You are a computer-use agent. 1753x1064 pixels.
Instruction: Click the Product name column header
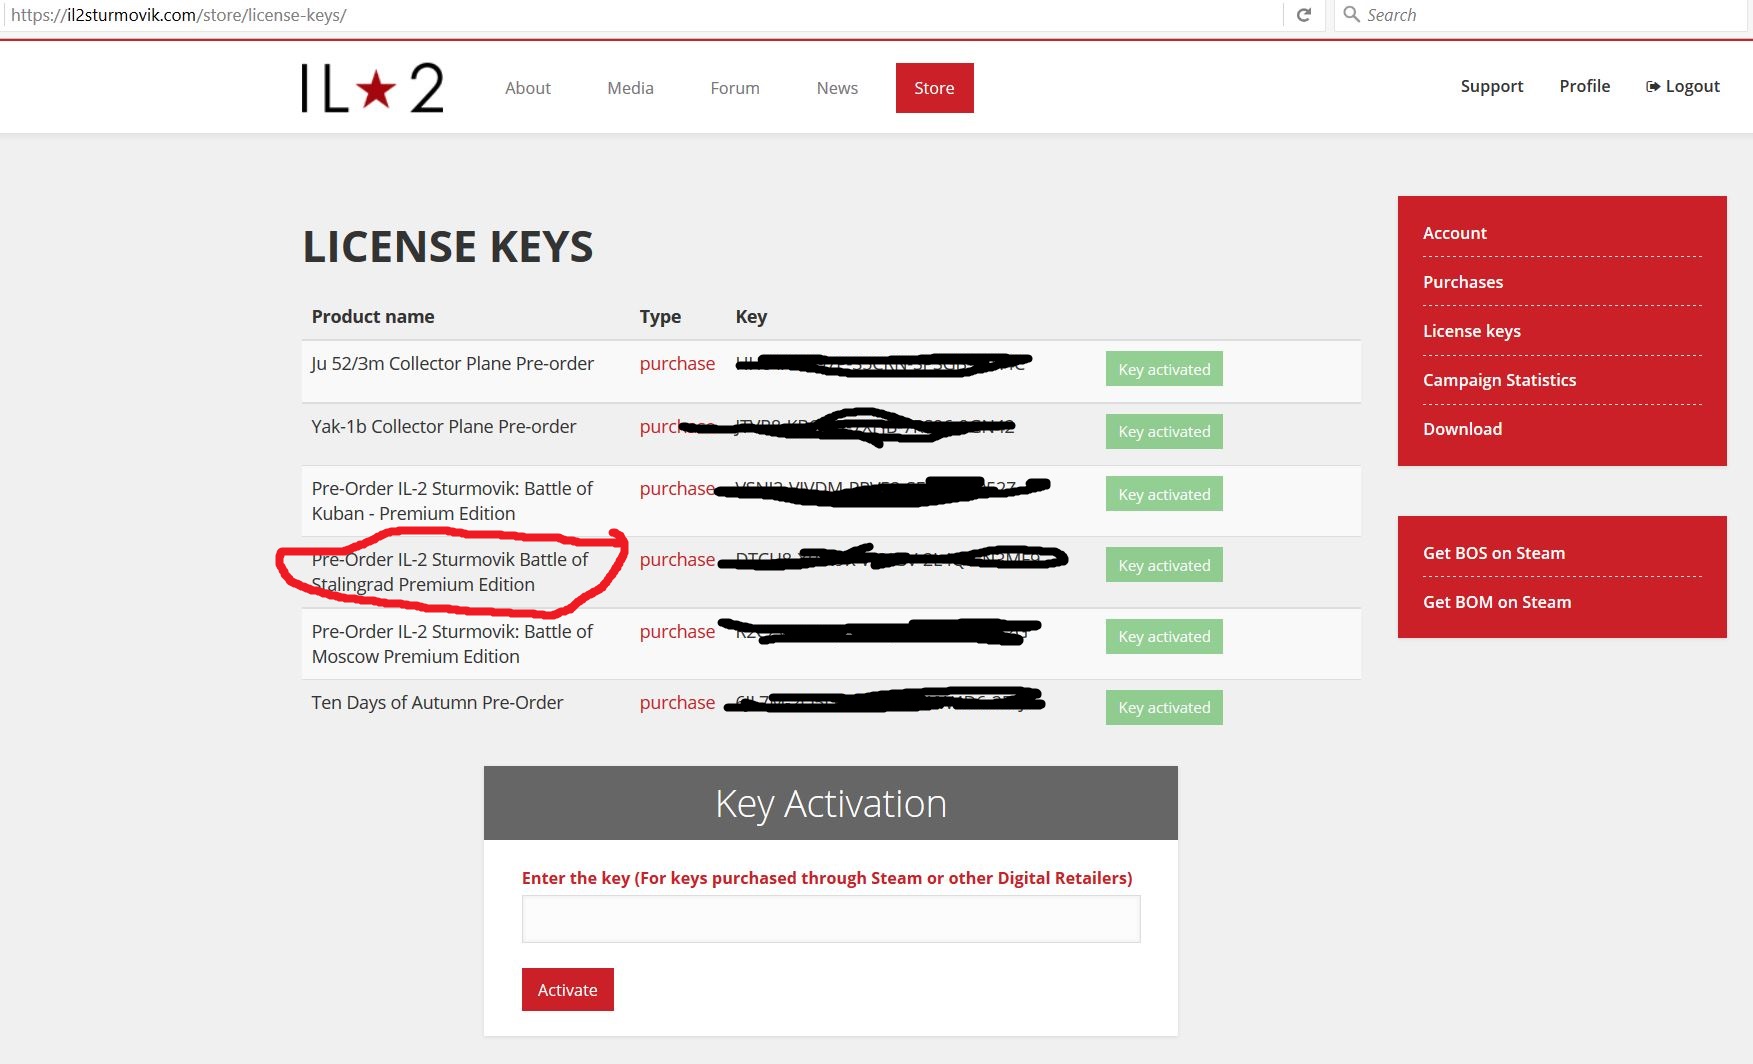pyautogui.click(x=373, y=317)
